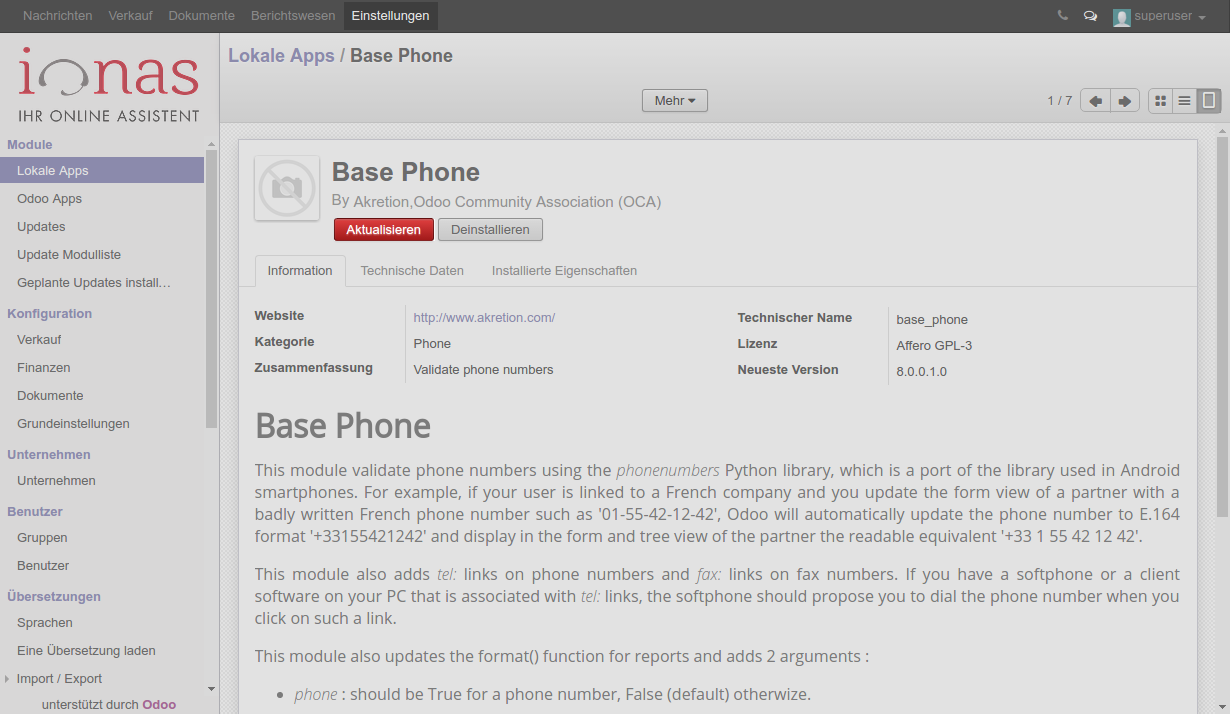This screenshot has width=1230, height=714.
Task: Open the Mehr dropdown
Action: pyautogui.click(x=675, y=101)
